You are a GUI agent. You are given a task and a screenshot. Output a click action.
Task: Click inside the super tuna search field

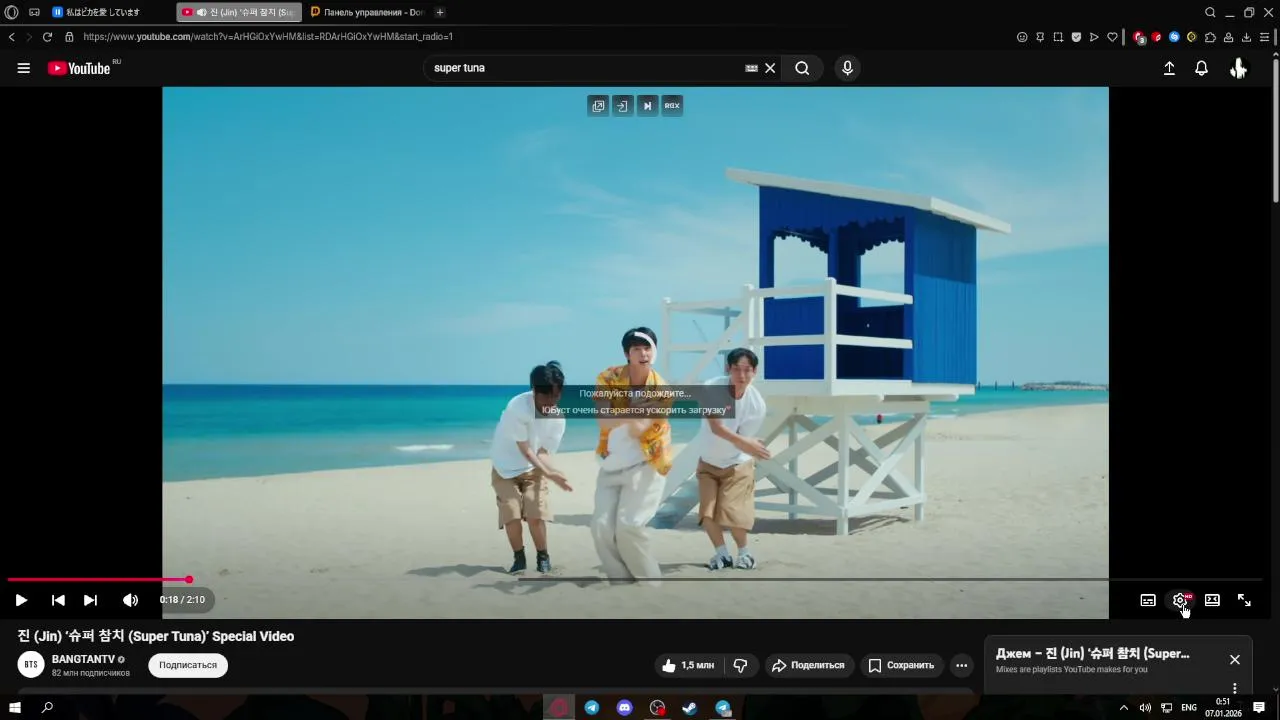(585, 68)
